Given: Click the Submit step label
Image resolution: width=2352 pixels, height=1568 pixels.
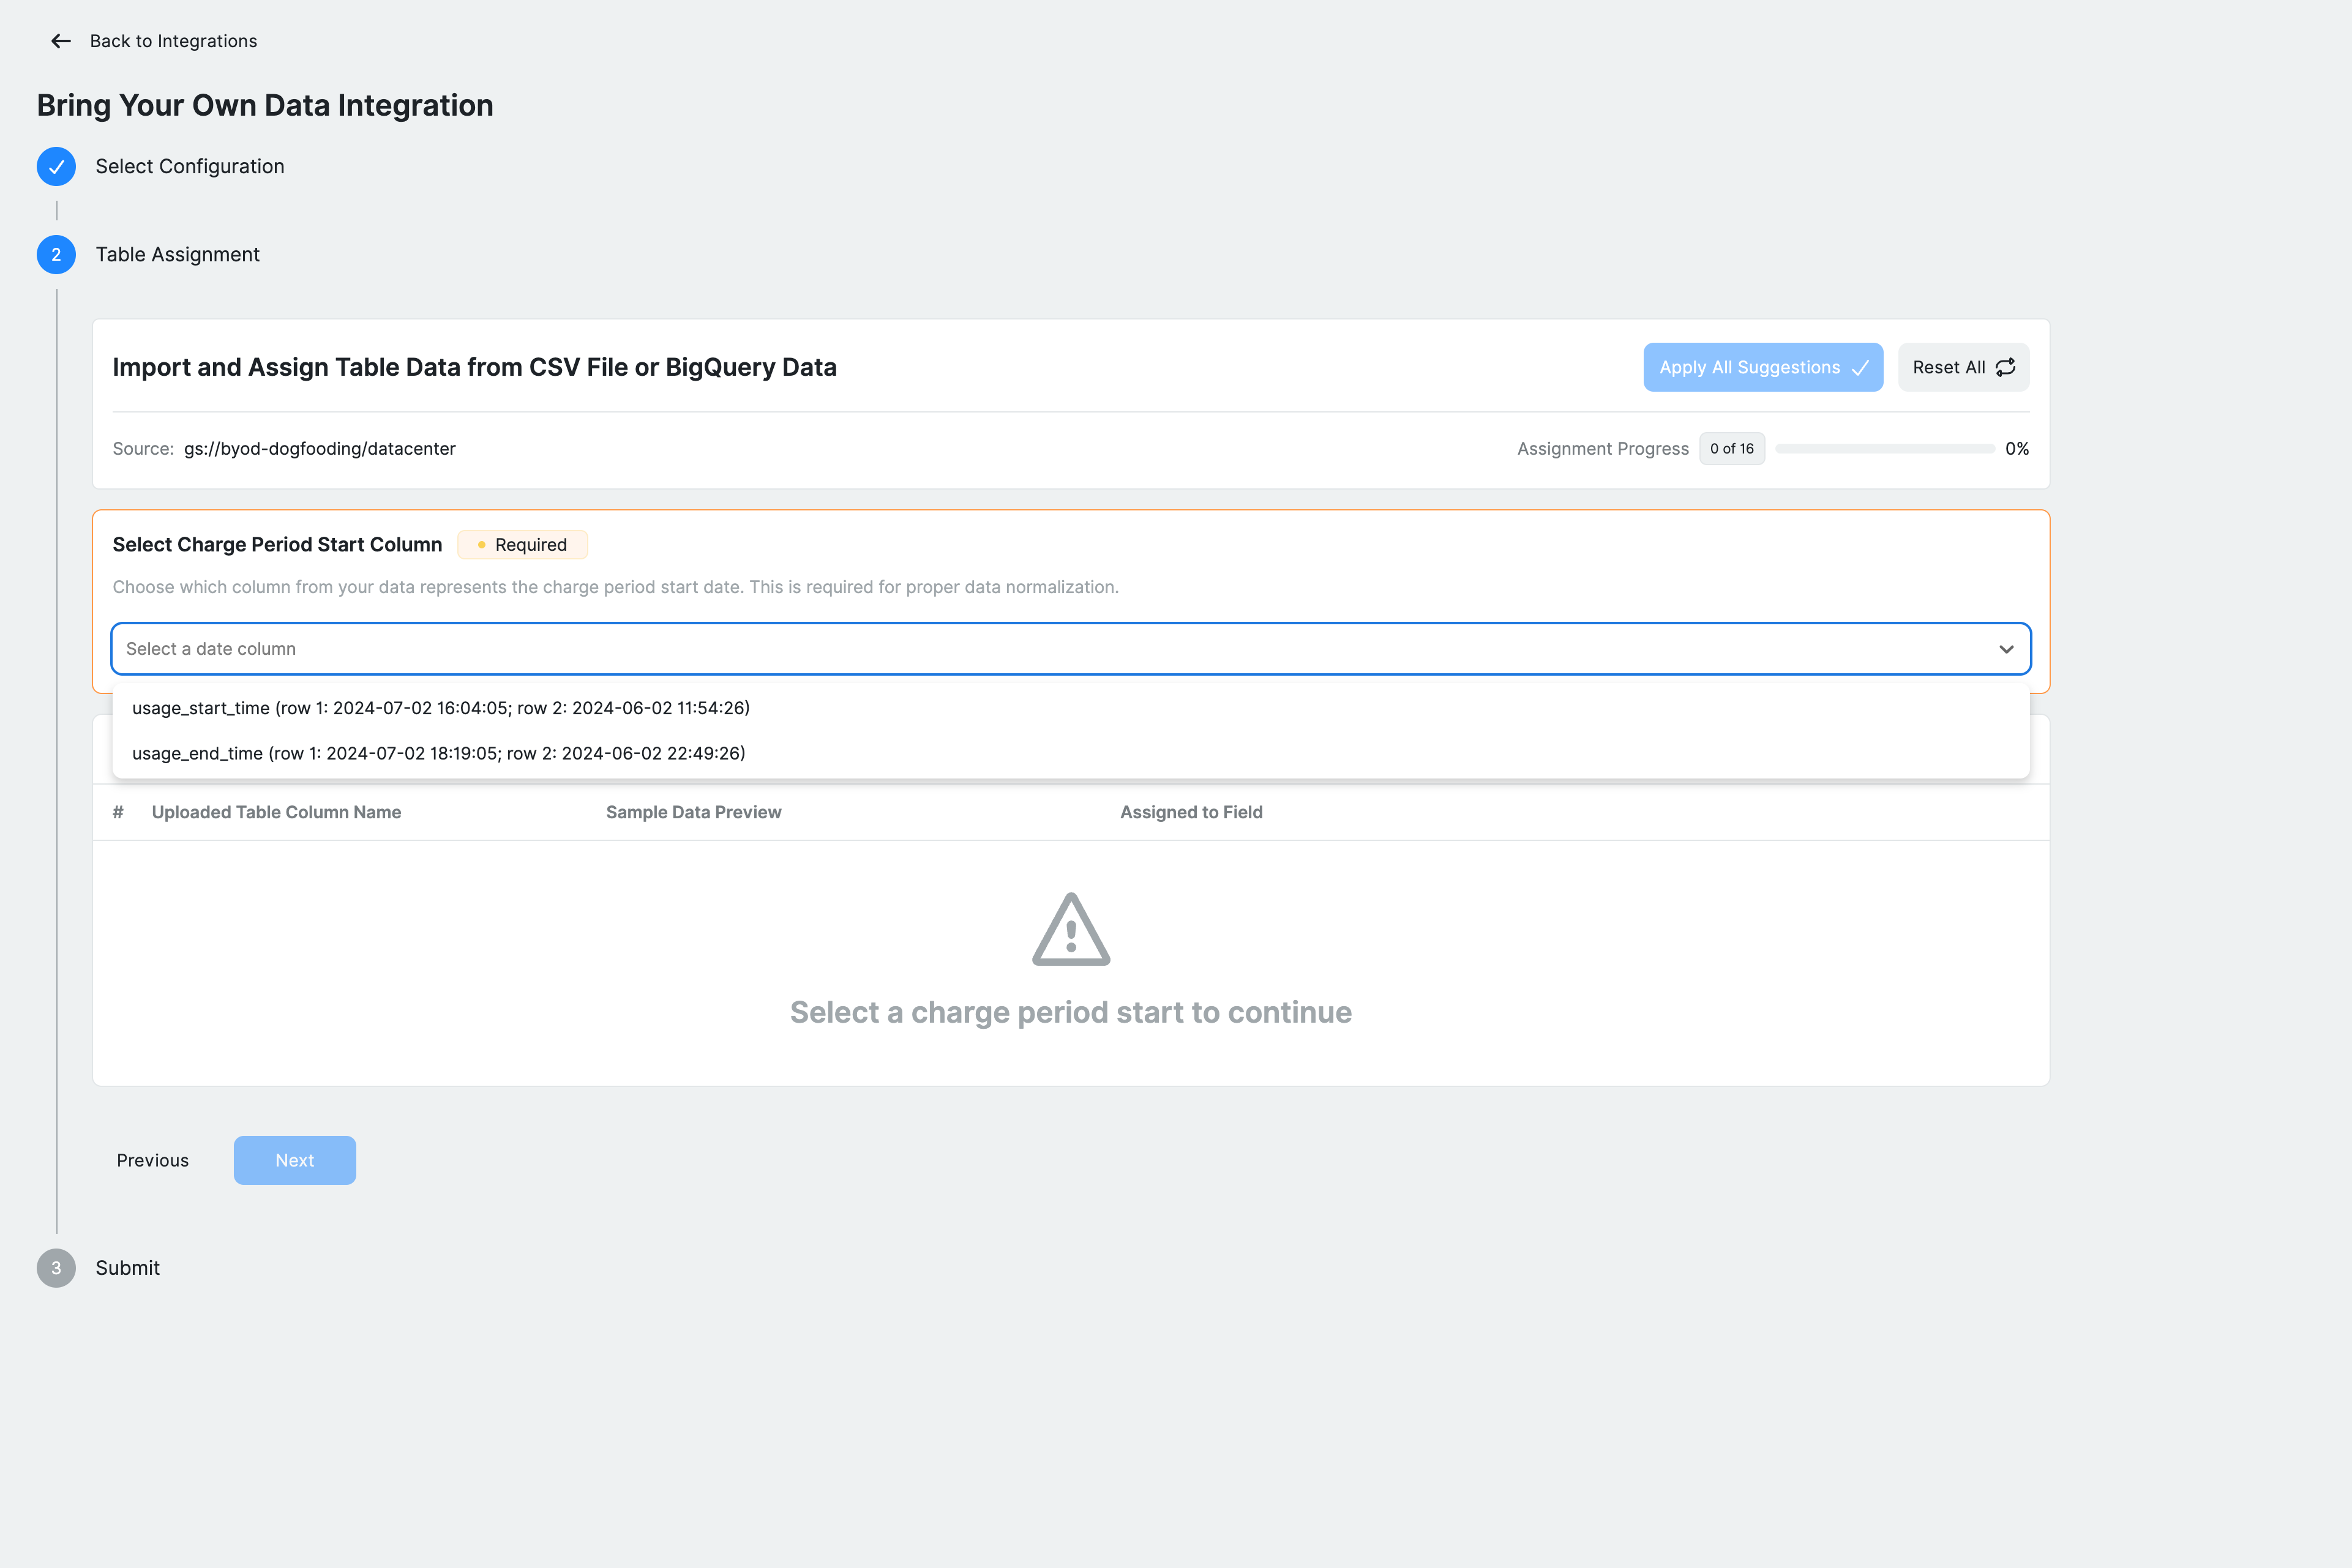Looking at the screenshot, I should [127, 1268].
